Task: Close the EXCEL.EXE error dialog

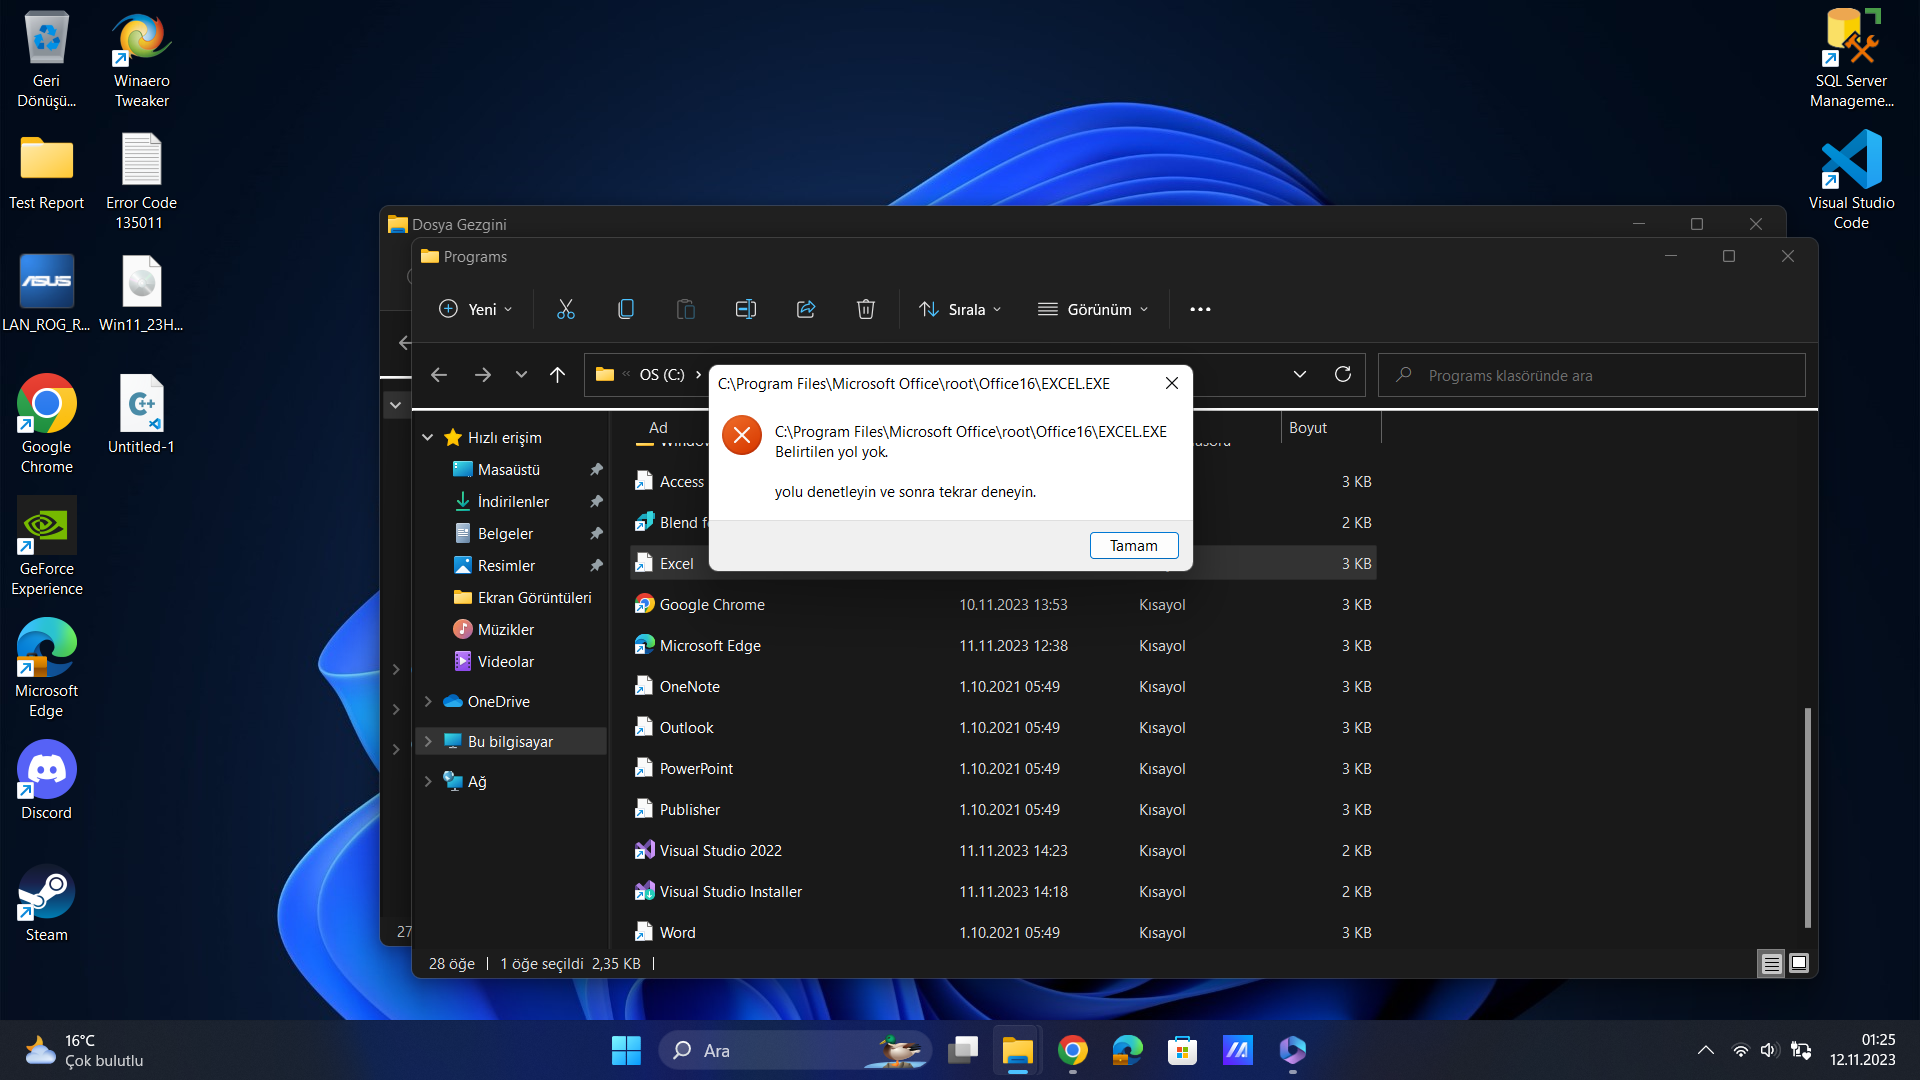Action: (x=1172, y=383)
